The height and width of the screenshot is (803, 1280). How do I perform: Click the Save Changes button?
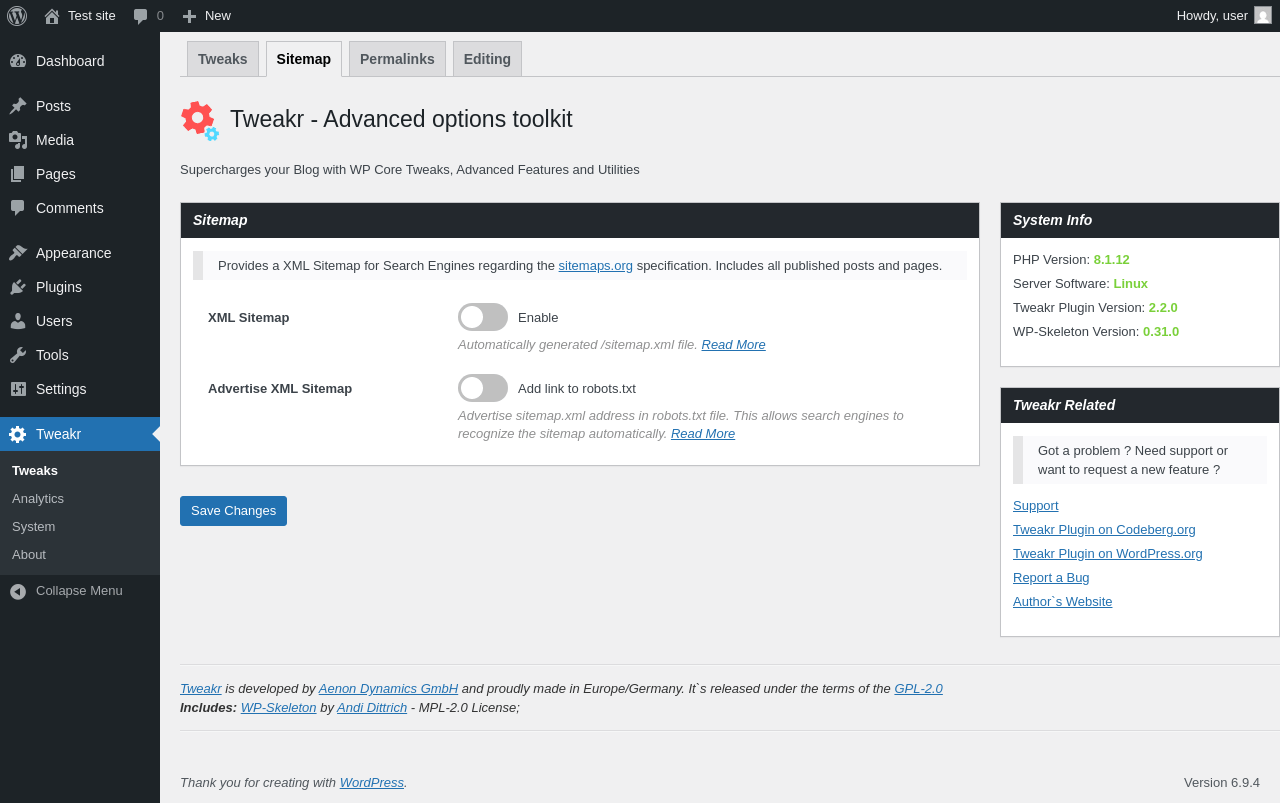click(233, 511)
